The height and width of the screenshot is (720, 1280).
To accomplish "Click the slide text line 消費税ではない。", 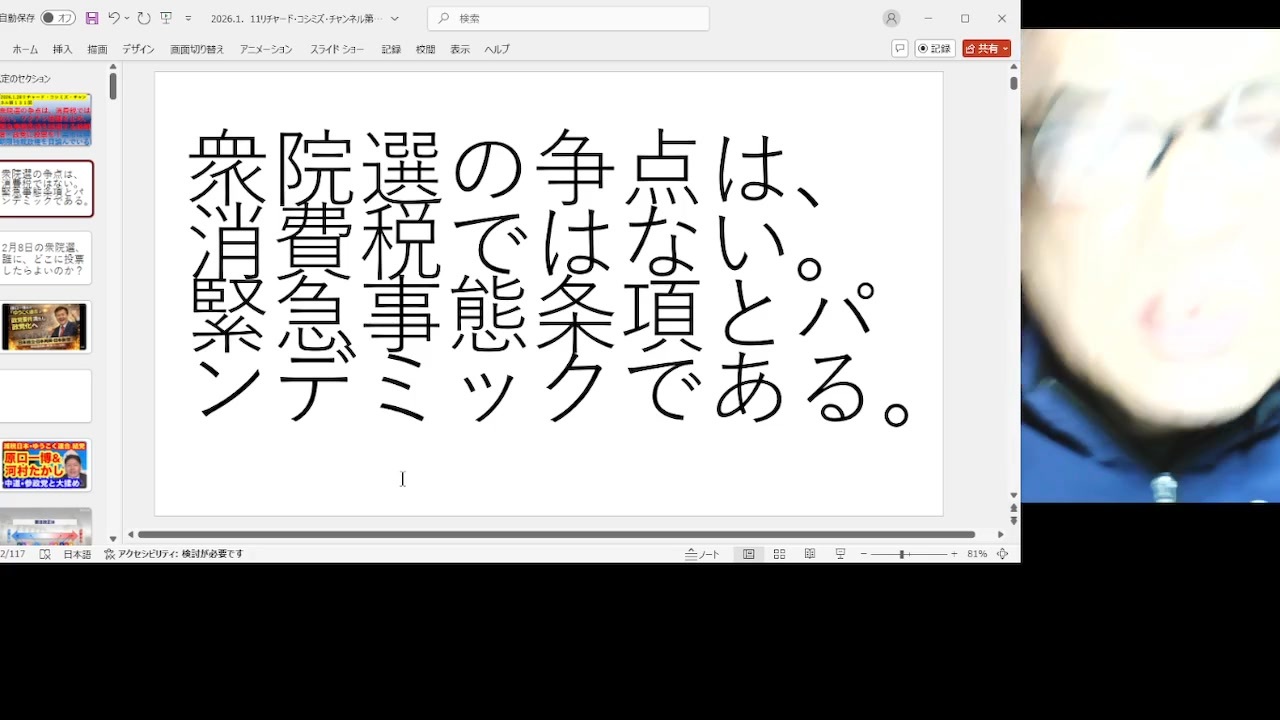I will (x=508, y=243).
